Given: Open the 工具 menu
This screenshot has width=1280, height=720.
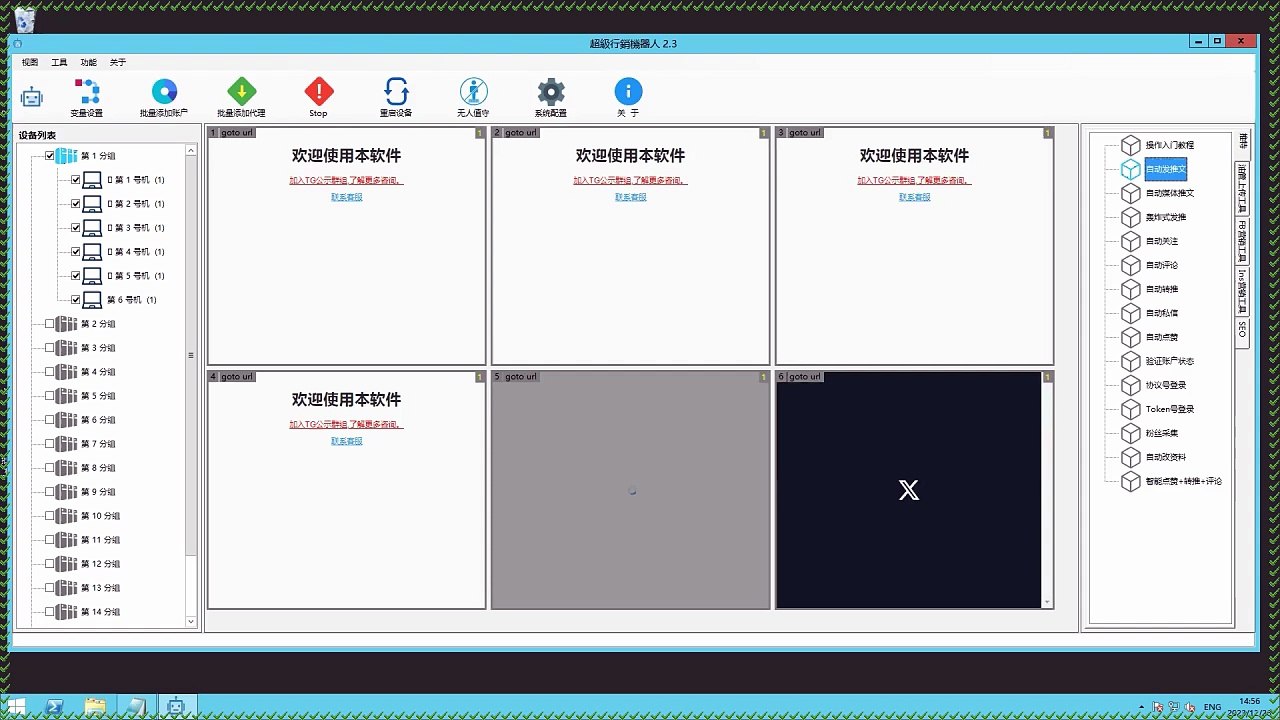Looking at the screenshot, I should (x=59, y=62).
